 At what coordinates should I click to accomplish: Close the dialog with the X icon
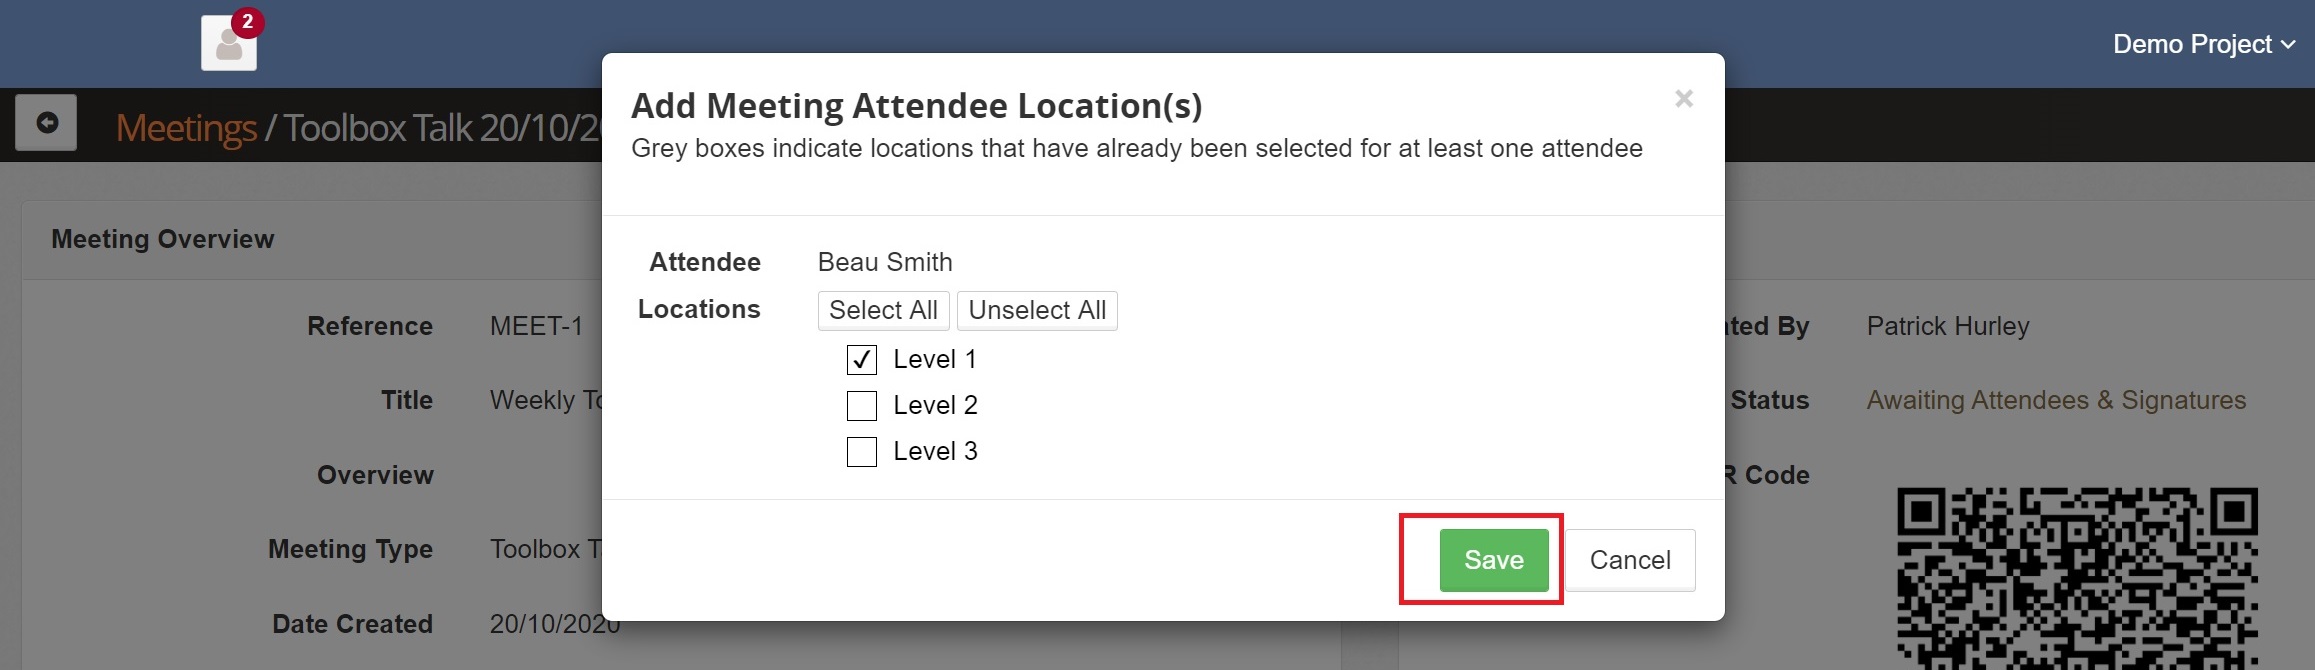click(x=1684, y=99)
